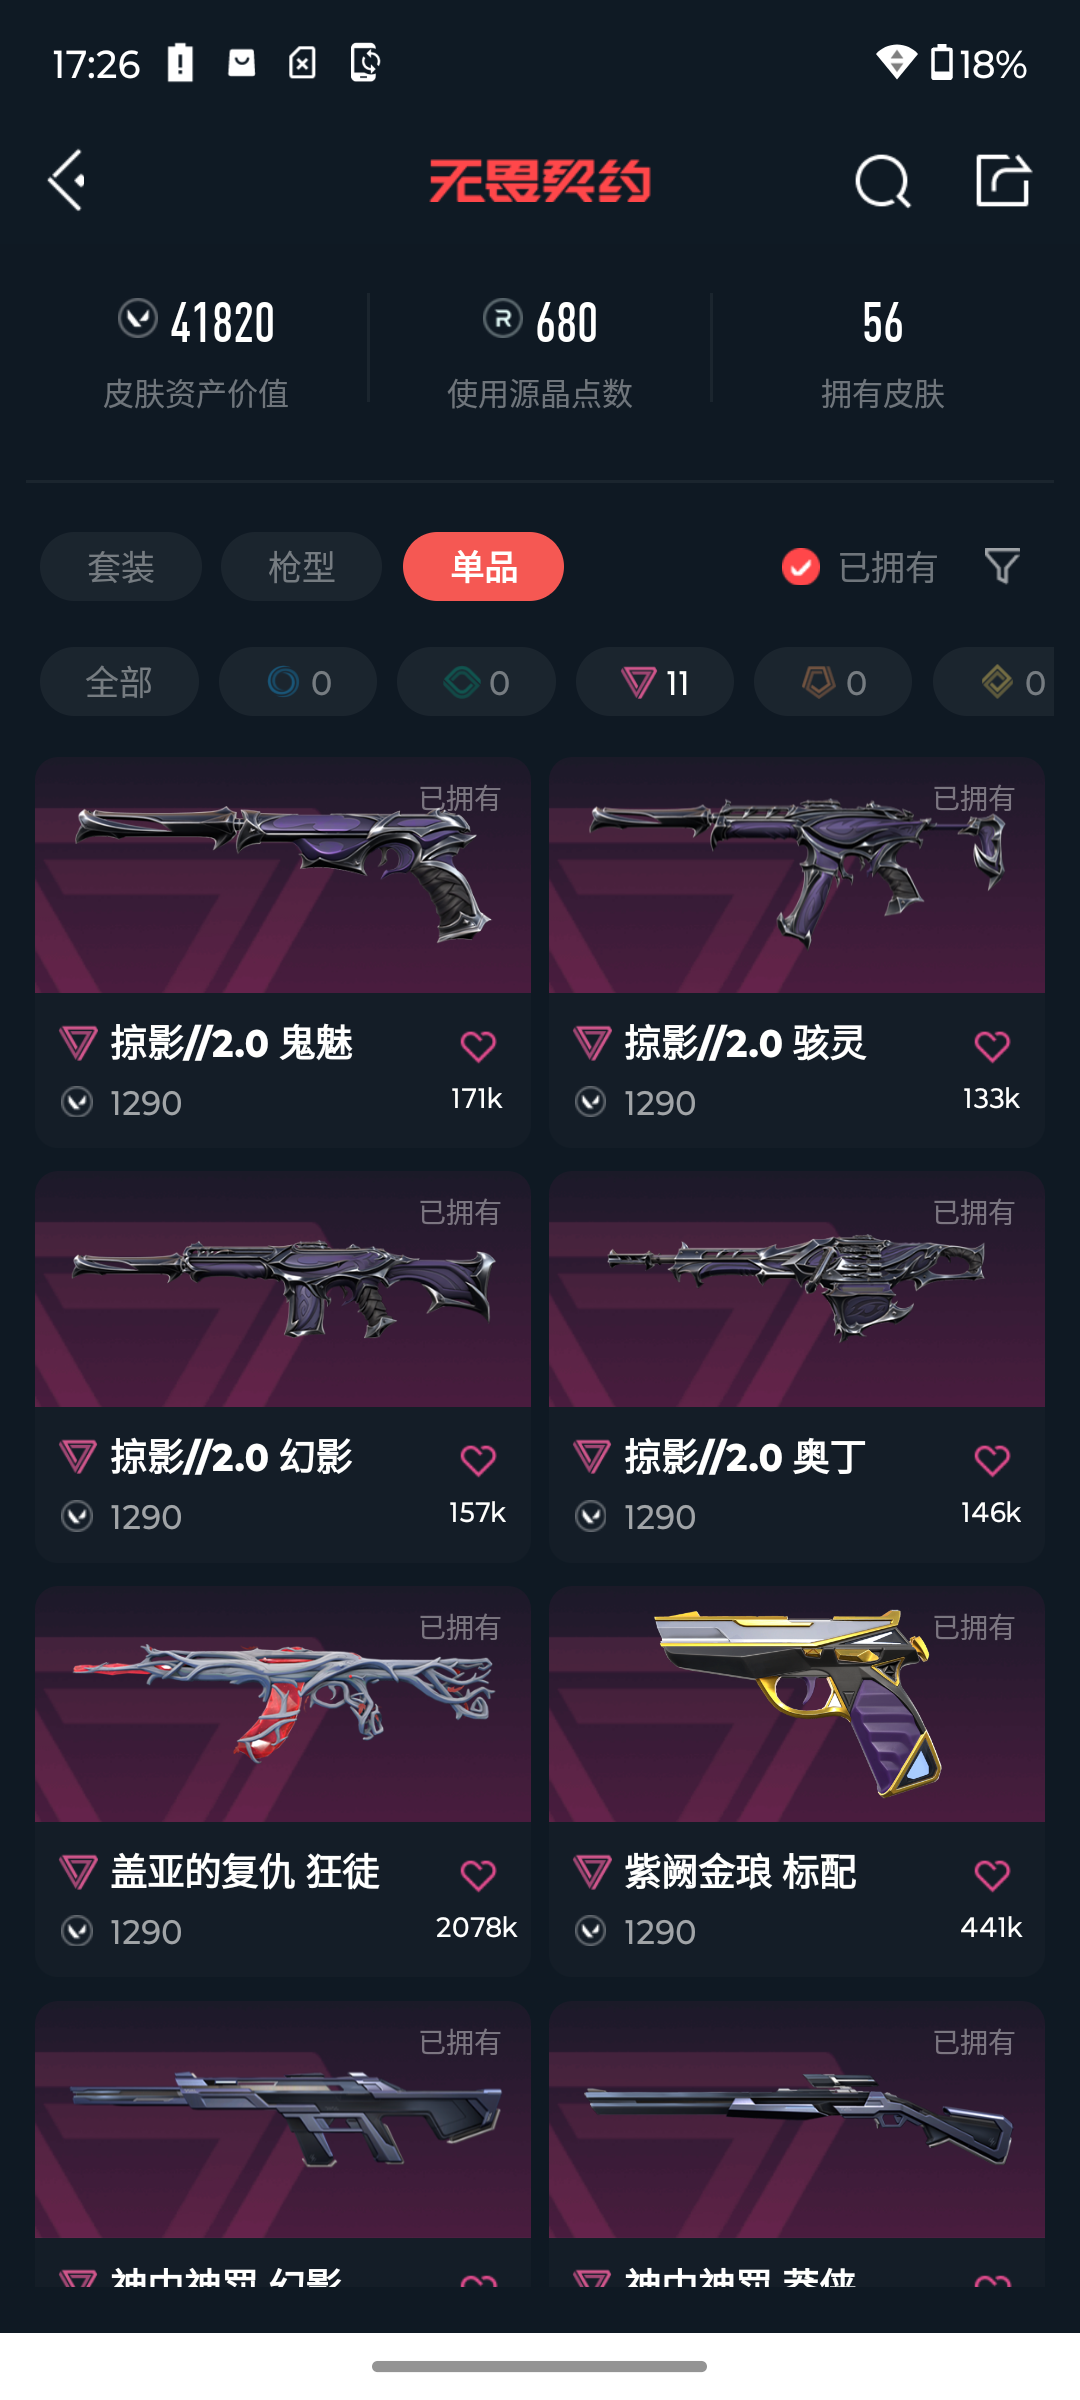The width and height of the screenshot is (1080, 2400).
Task: Tap heart on 盖亚的复仇 狂徒
Action: tap(478, 1875)
